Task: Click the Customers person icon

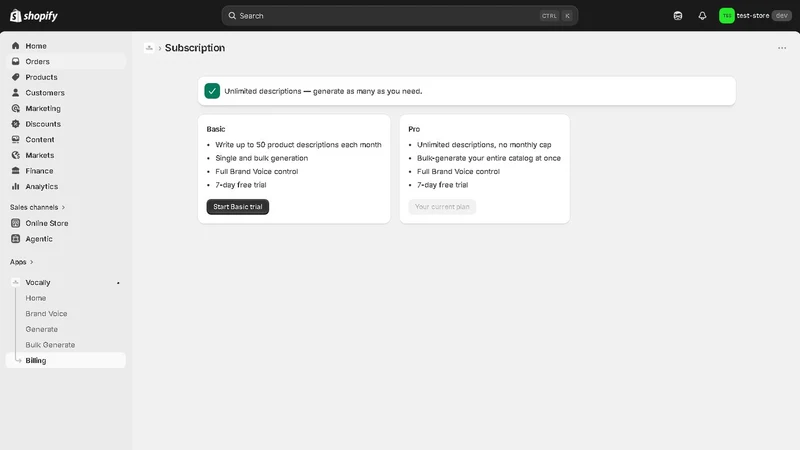Action: 15,93
